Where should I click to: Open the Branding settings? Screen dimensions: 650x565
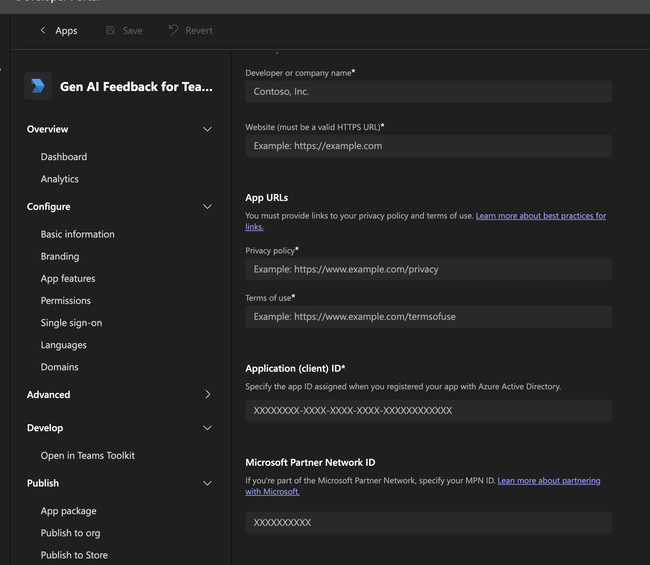(60, 257)
